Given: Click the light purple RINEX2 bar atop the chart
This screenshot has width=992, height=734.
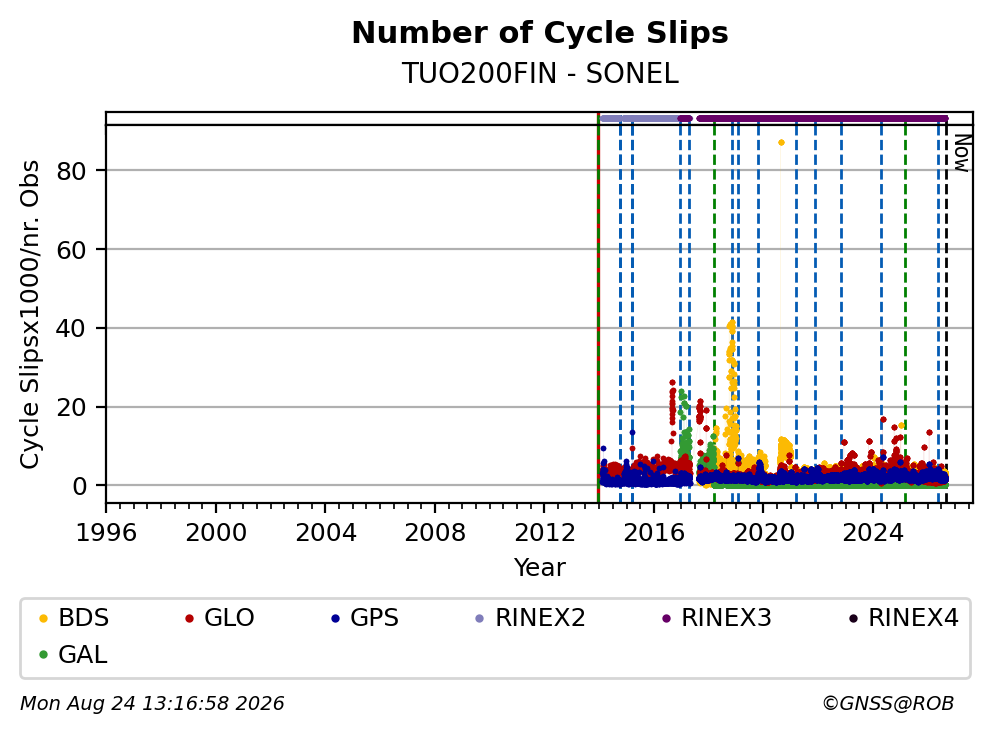Looking at the screenshot, I should tap(639, 118).
